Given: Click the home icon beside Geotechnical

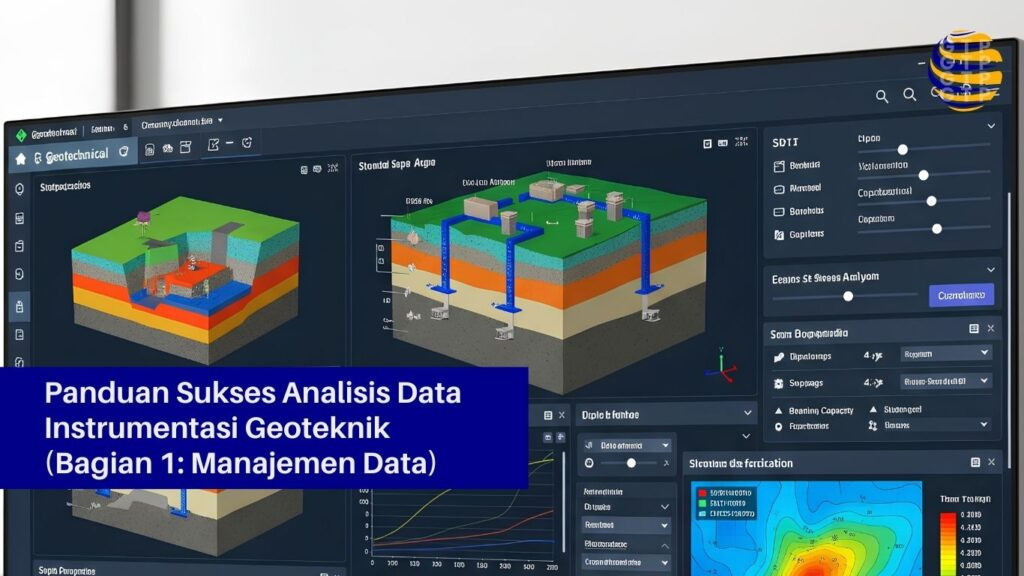Looking at the screenshot, I should tap(21, 159).
